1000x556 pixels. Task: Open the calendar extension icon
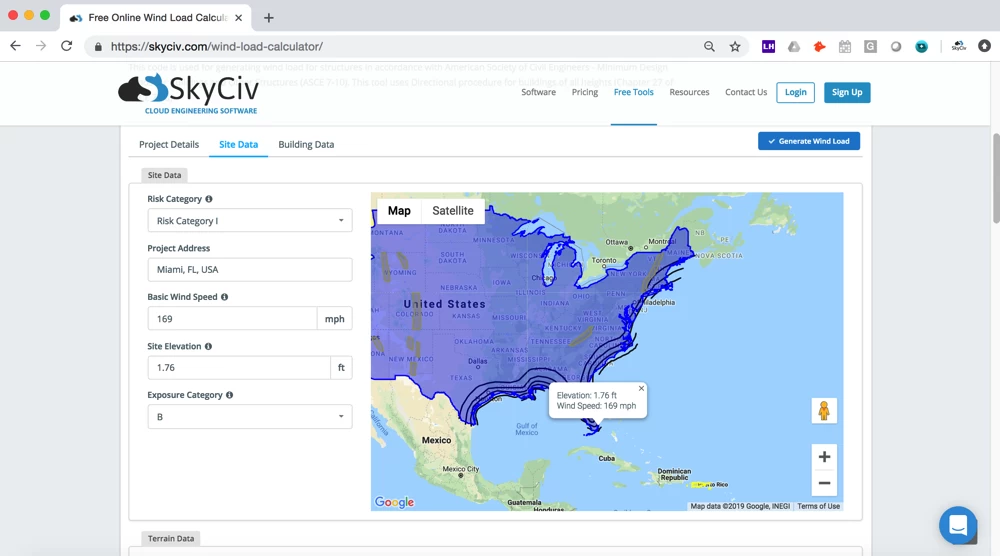[845, 47]
